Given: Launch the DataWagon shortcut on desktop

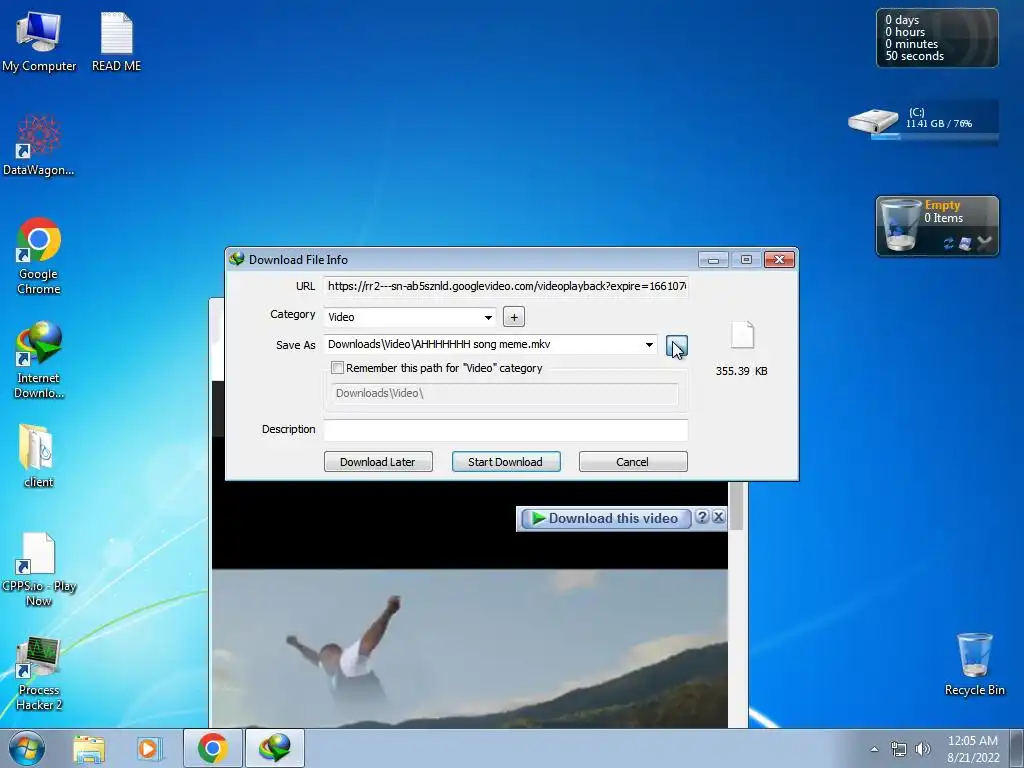Looking at the screenshot, I should coord(39,145).
